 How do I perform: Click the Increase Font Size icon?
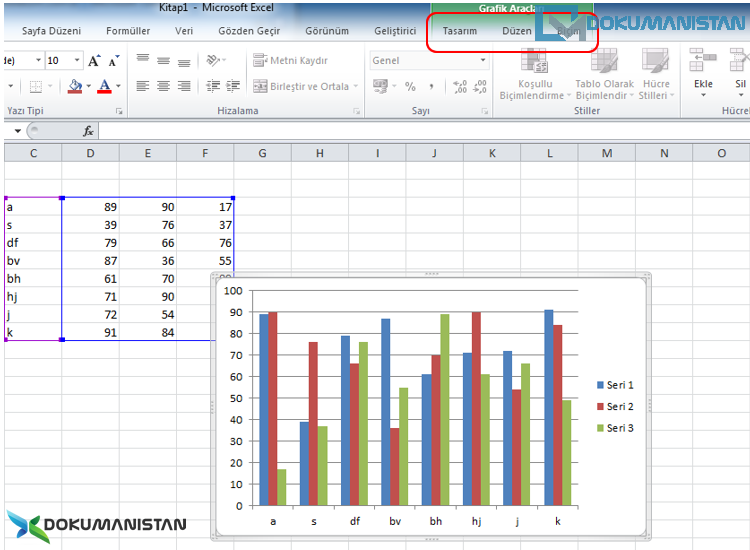point(94,61)
